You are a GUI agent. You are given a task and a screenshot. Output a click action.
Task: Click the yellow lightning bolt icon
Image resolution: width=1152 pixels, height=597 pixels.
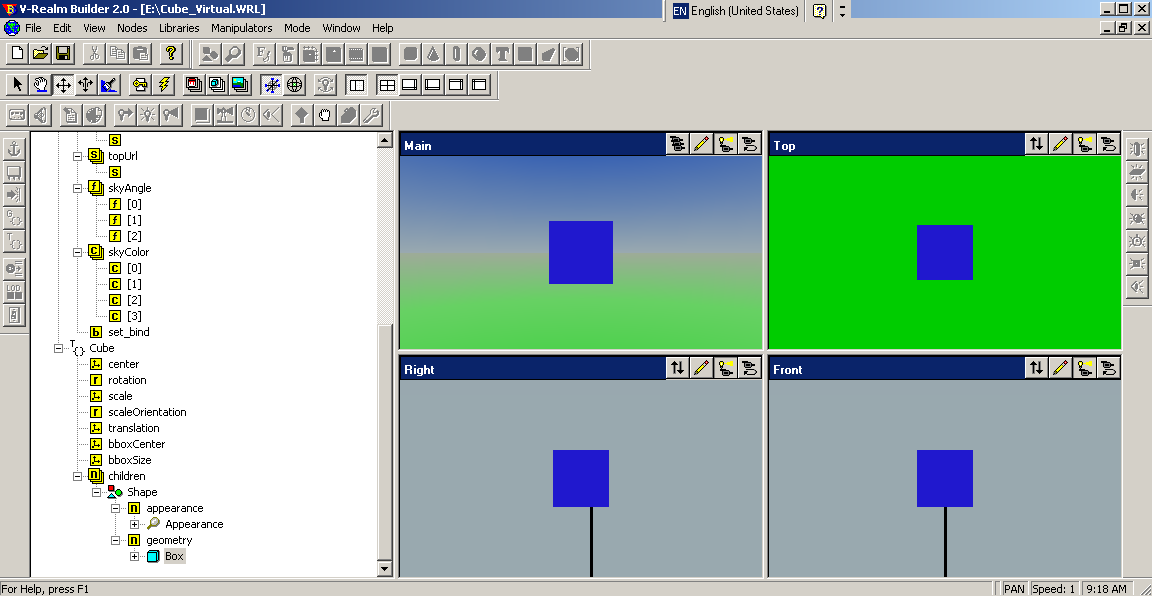pos(164,85)
